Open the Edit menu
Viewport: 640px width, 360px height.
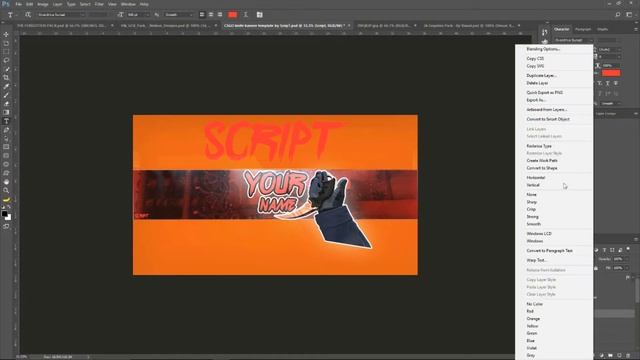[29, 4]
